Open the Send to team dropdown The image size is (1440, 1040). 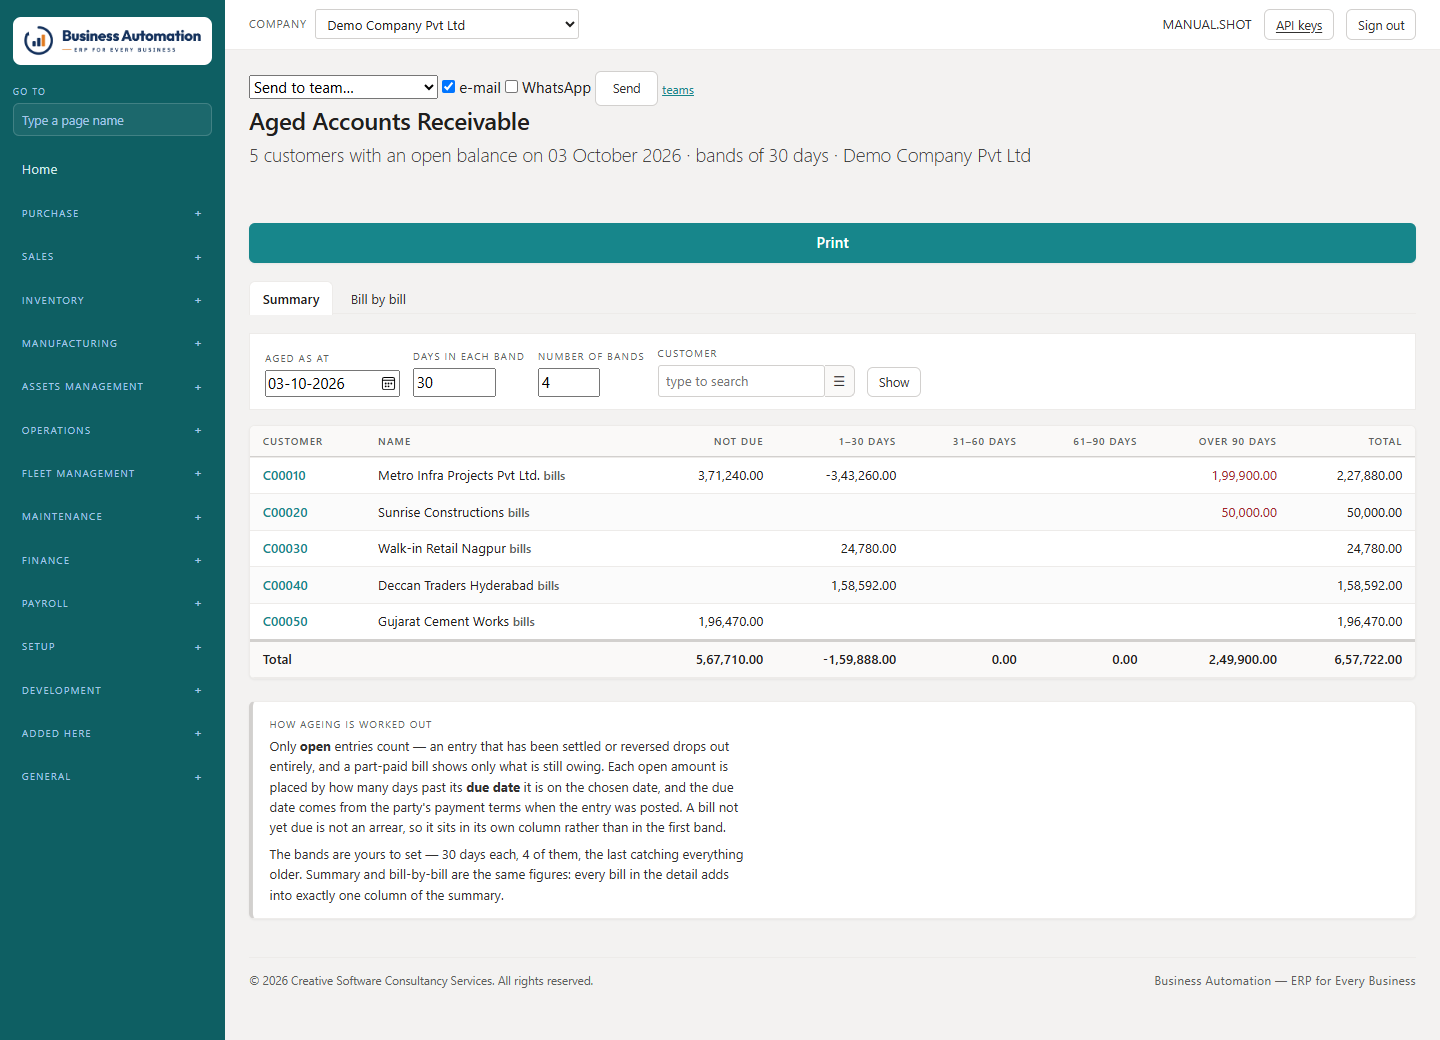343,87
